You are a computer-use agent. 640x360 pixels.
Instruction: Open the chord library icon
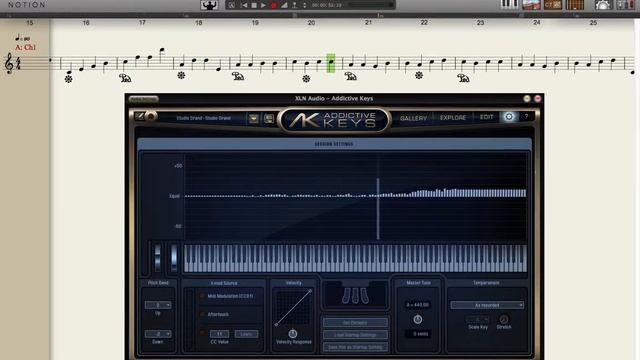pos(553,4)
